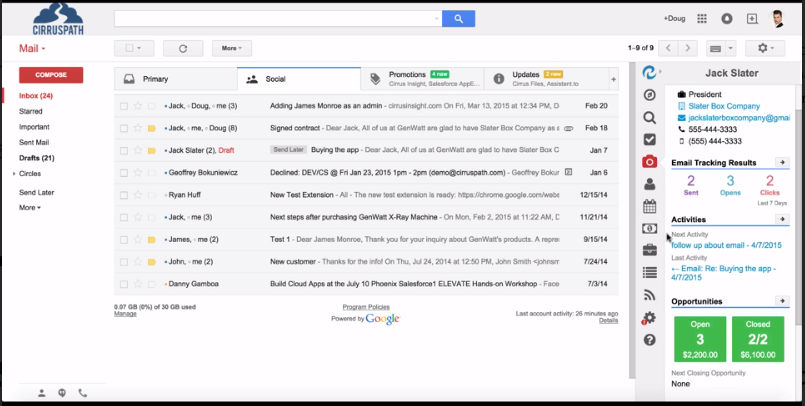Screen dimensions: 805x406
Task: Open Slater Box Company link
Action: tap(724, 106)
